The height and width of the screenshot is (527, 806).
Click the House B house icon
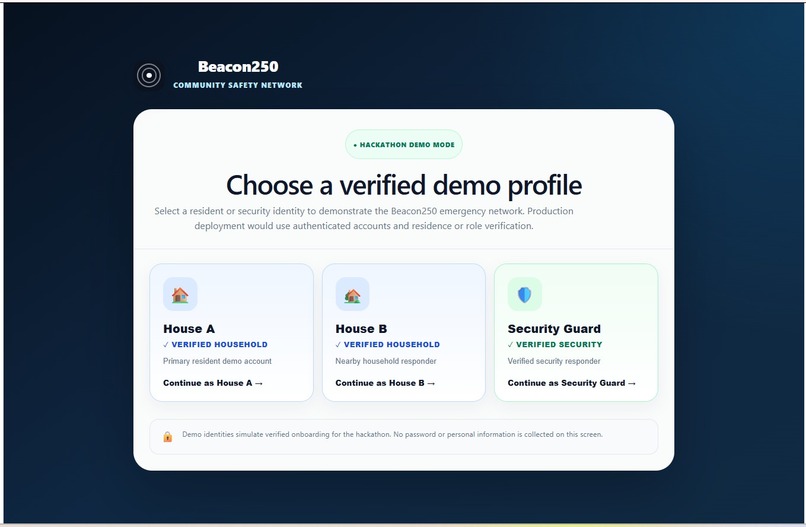[352, 294]
